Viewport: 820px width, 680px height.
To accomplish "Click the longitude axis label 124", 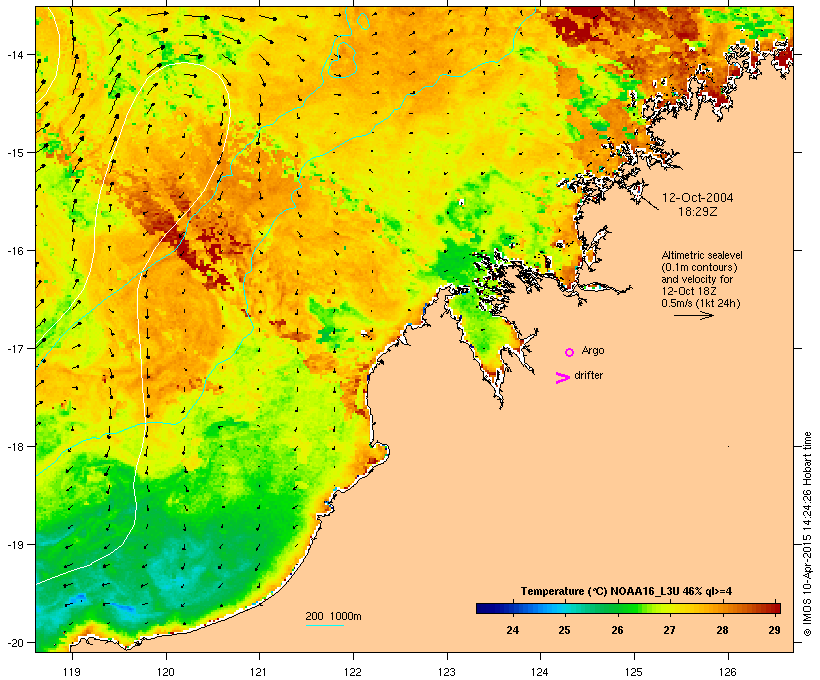I will point(540,672).
